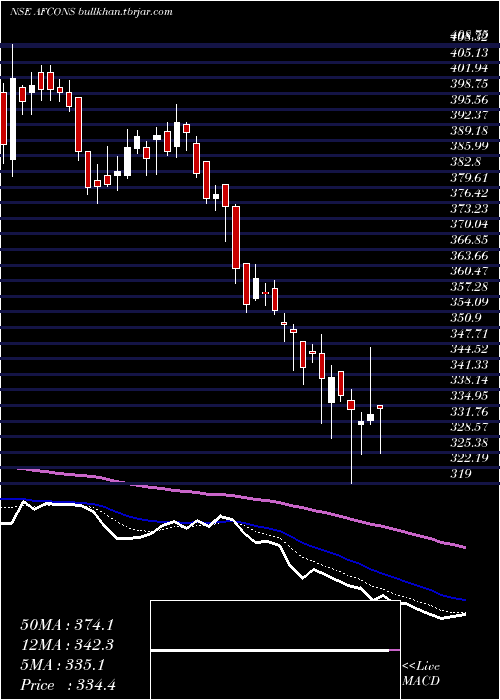The height and width of the screenshot is (700, 500).
Task: Click the 398.75 price axis label
Action: click(x=468, y=84)
